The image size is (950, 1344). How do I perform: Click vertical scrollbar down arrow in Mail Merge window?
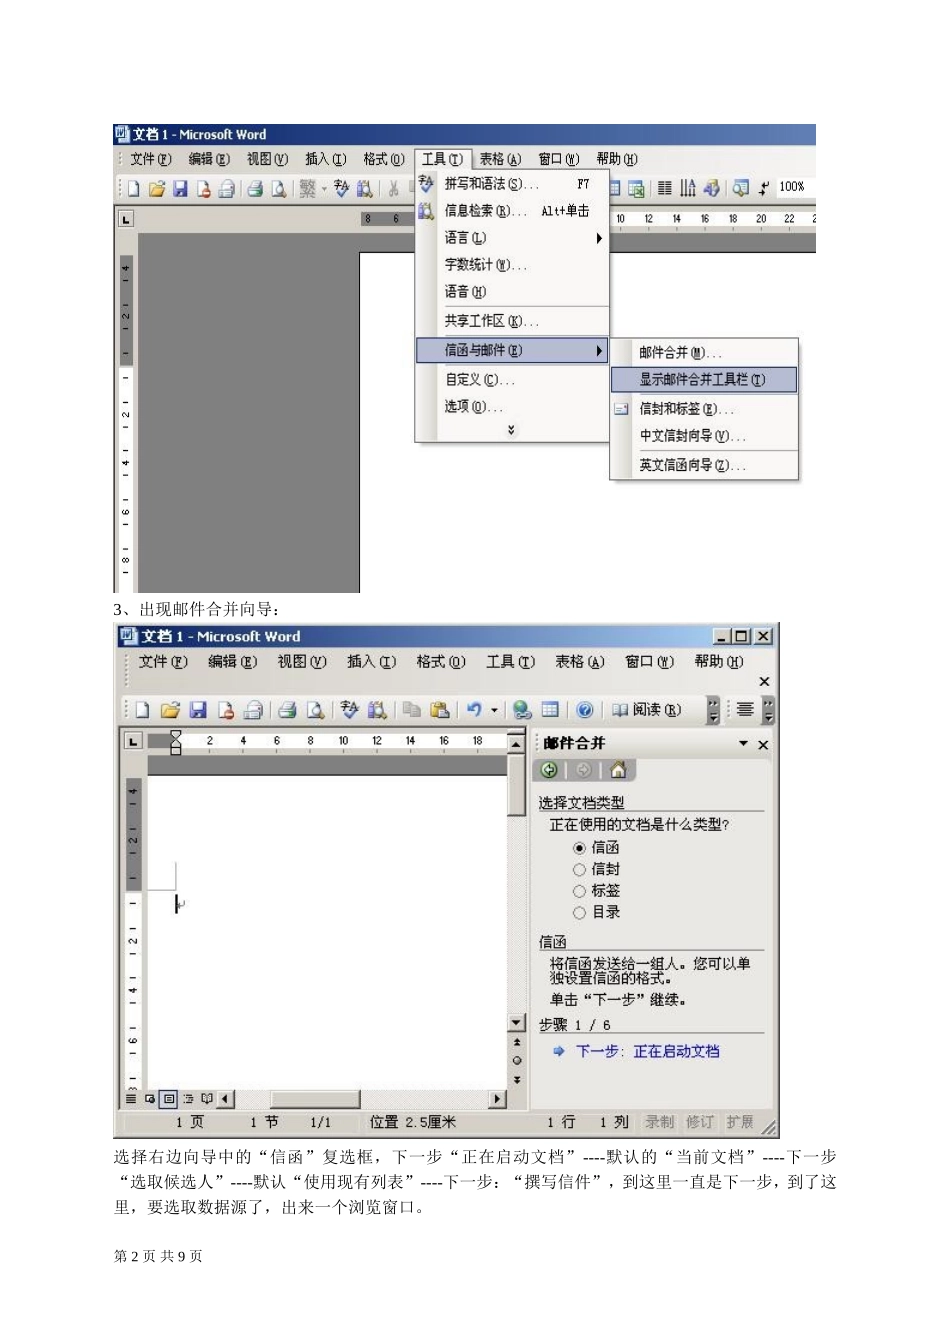pos(517,1023)
